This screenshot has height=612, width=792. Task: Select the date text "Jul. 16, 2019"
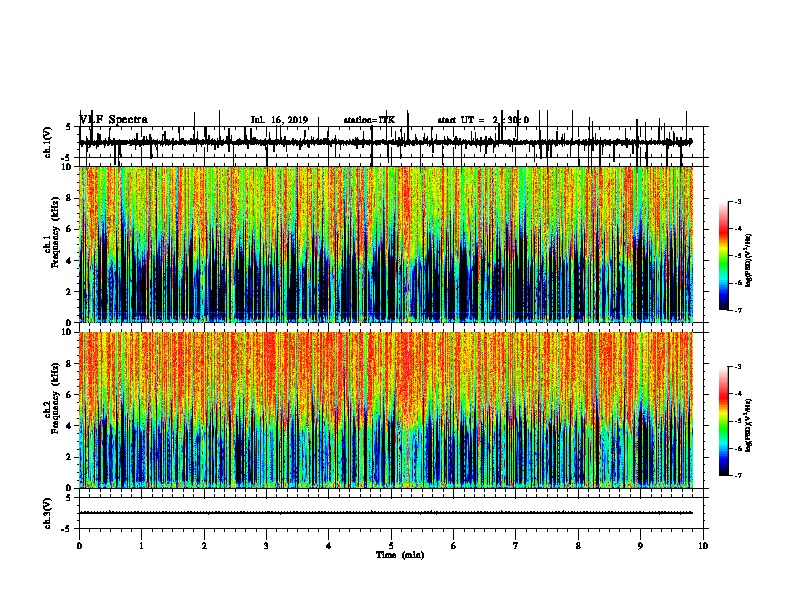click(x=279, y=120)
